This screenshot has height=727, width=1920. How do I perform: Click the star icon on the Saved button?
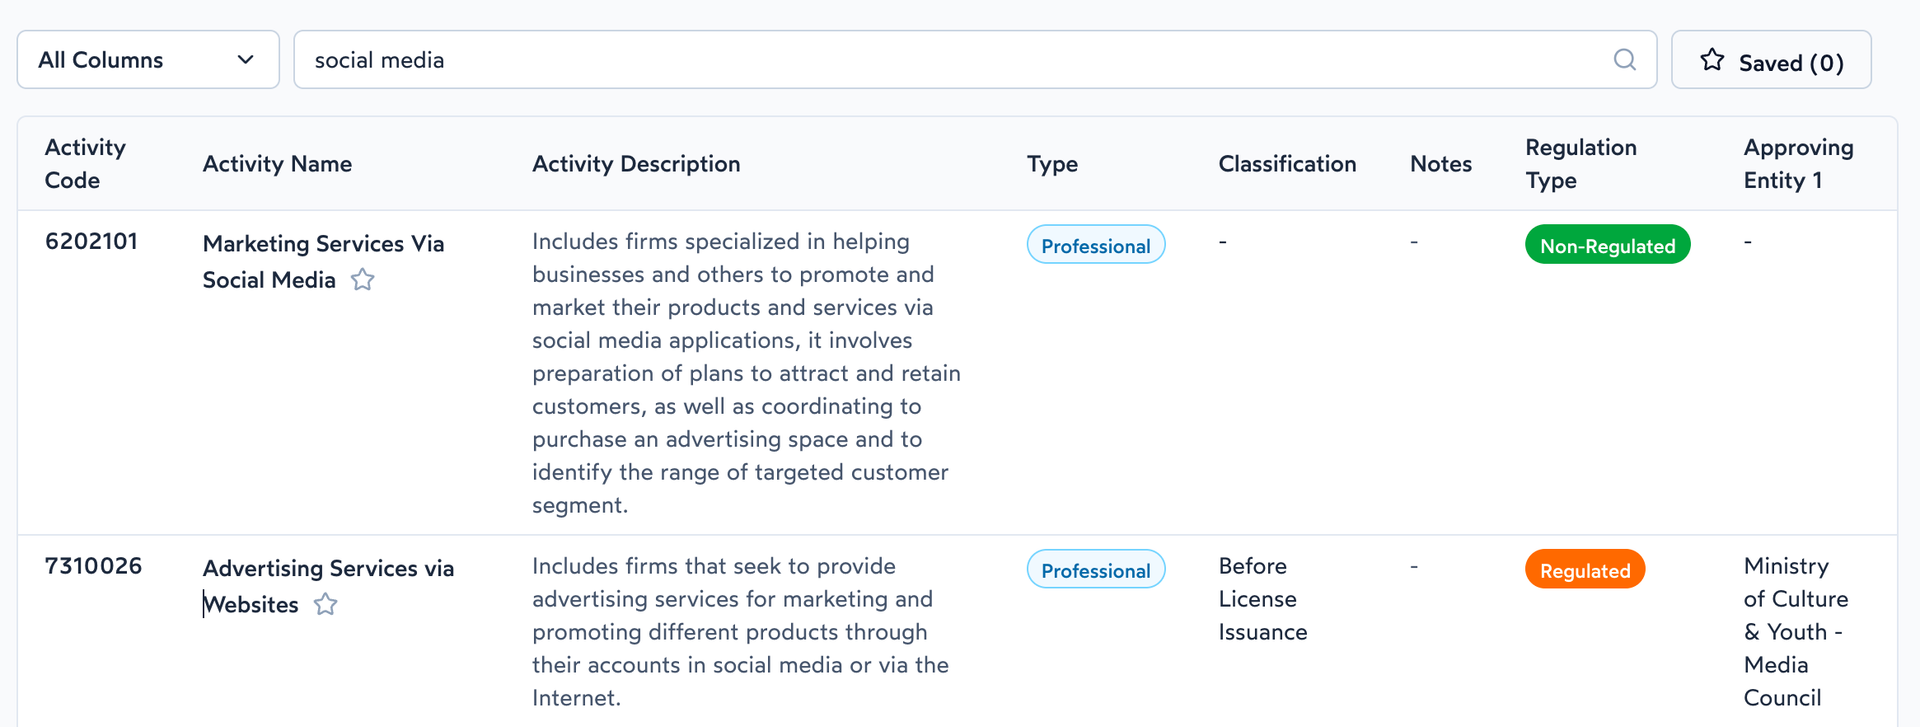click(x=1711, y=60)
